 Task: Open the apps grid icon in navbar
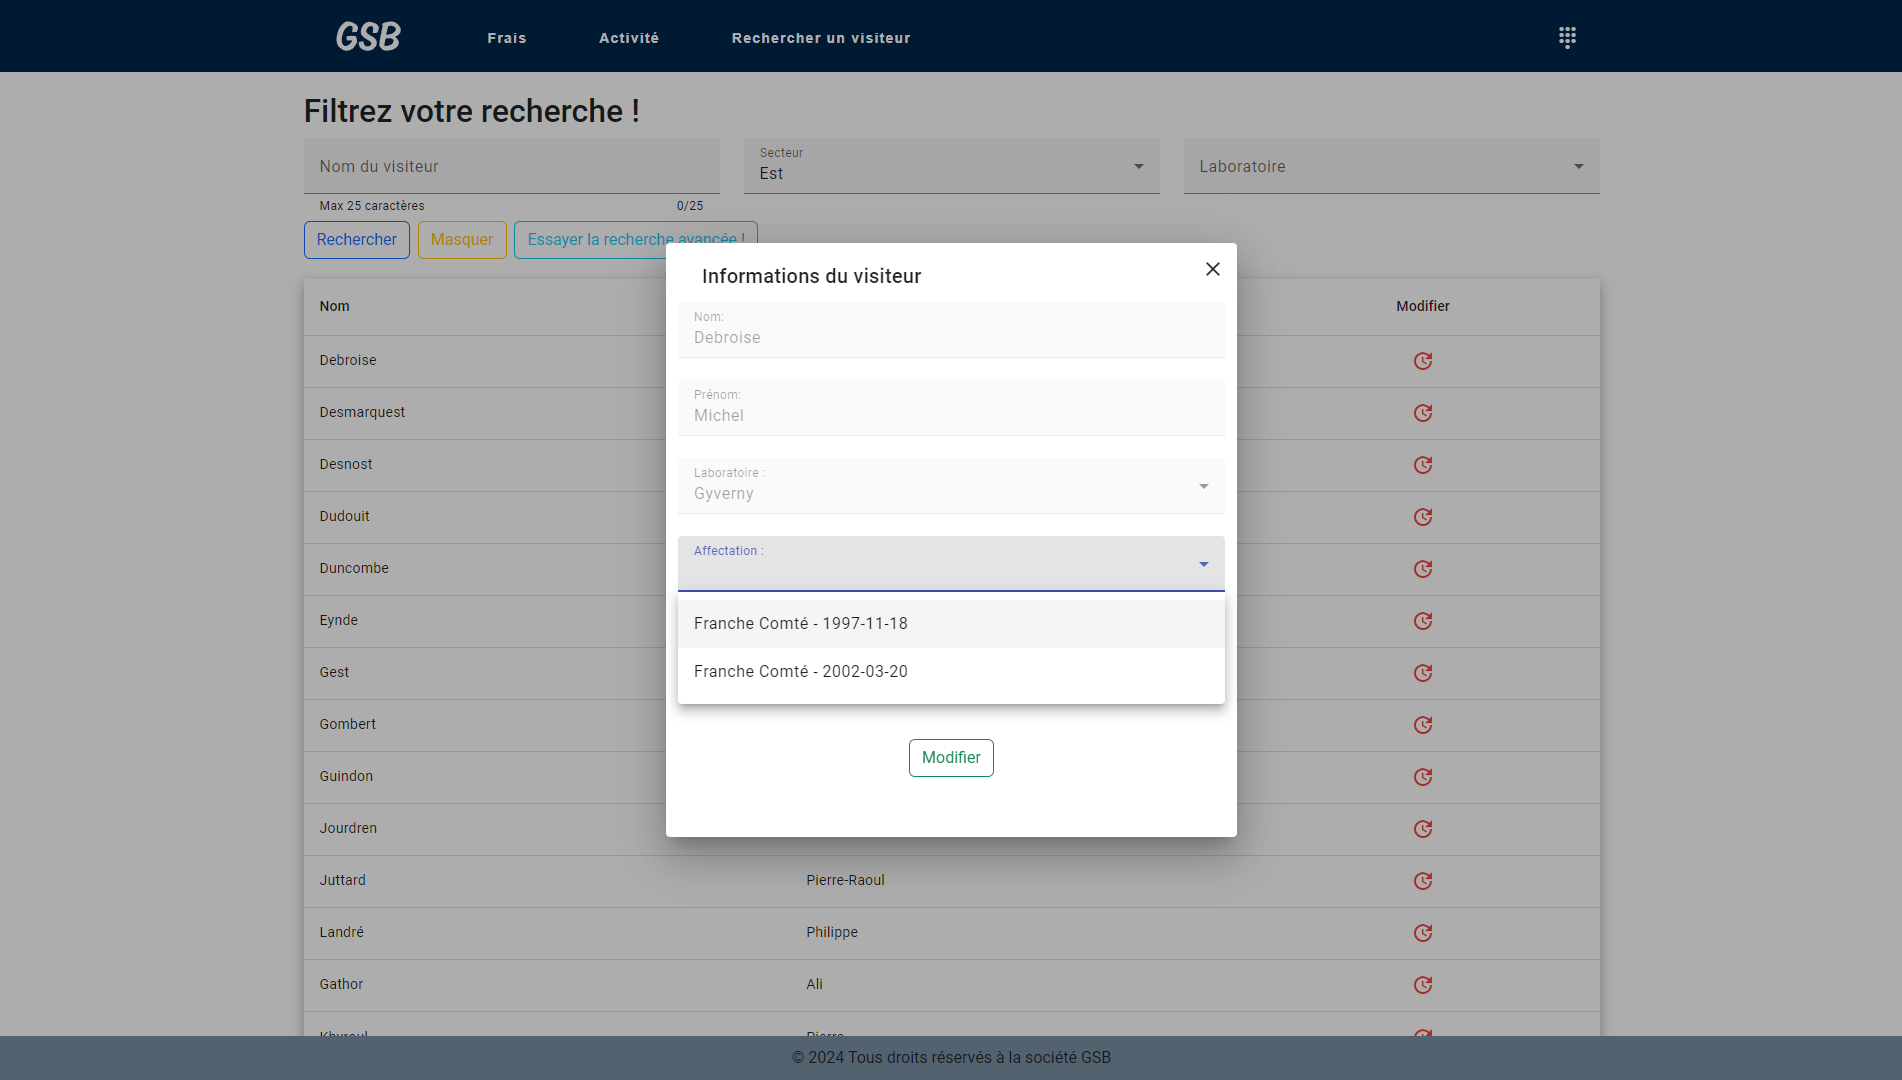[1567, 38]
